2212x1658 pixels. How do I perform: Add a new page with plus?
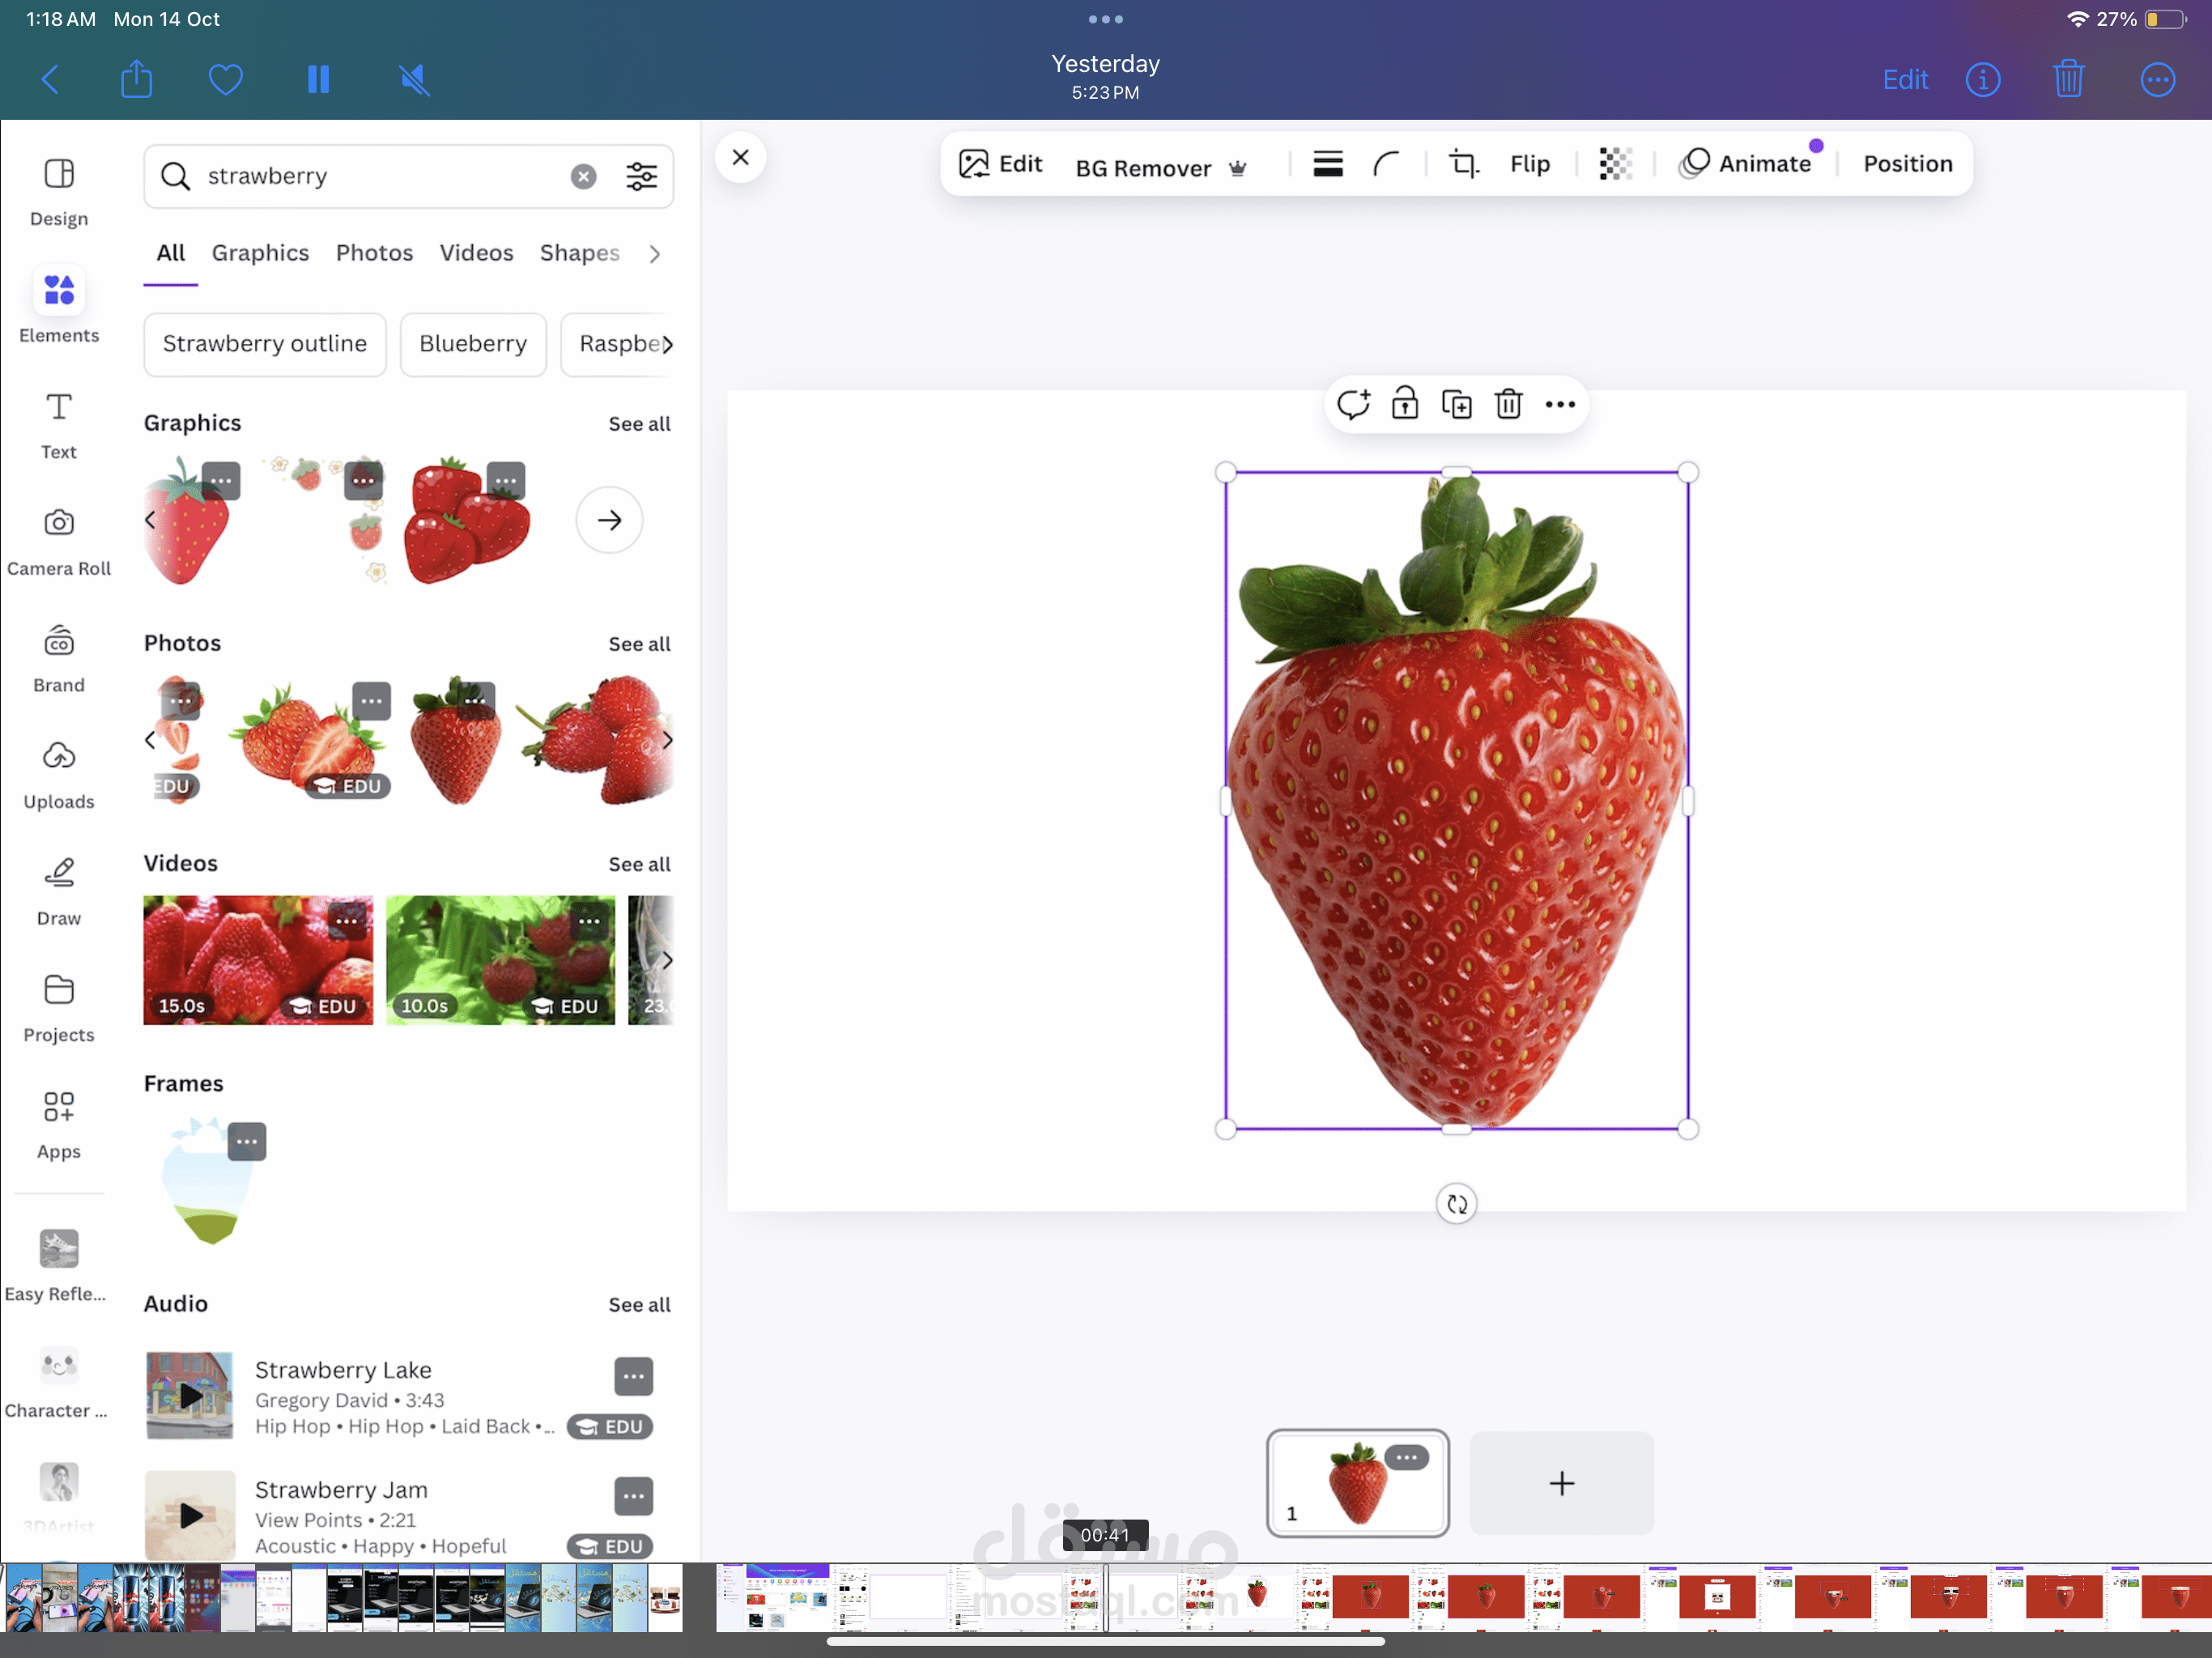point(1561,1483)
